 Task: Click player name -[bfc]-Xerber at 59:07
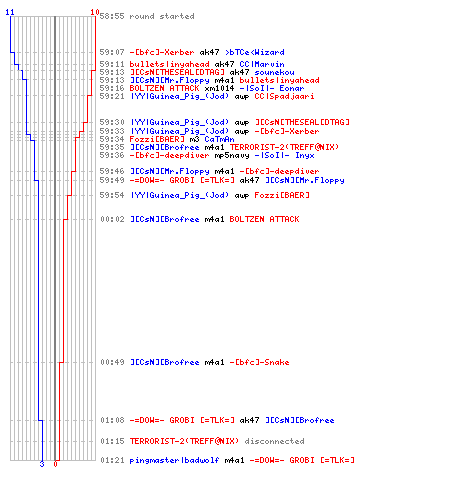(x=162, y=52)
